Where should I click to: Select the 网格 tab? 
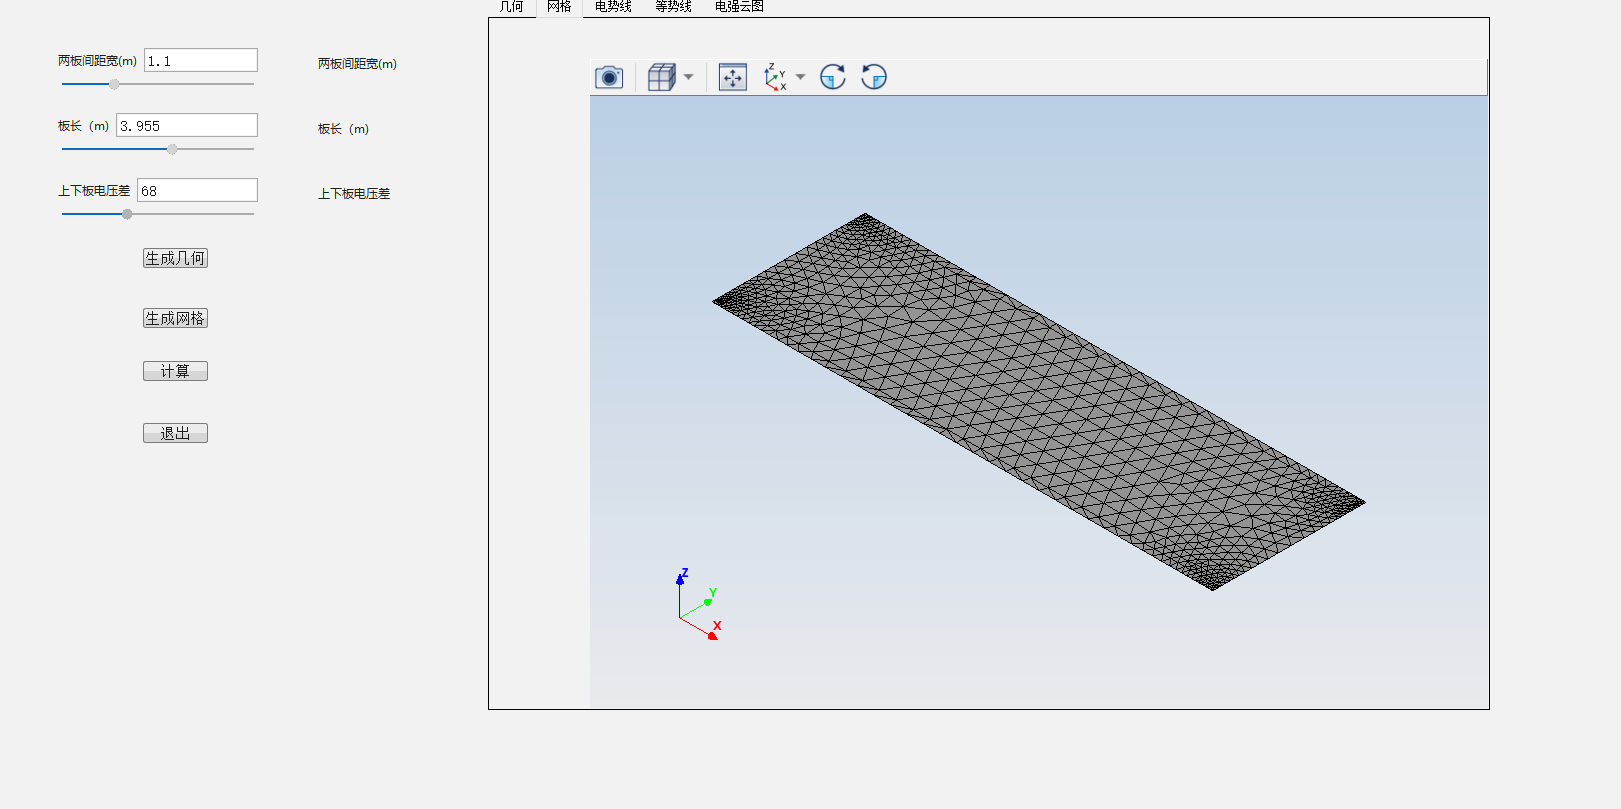559,7
